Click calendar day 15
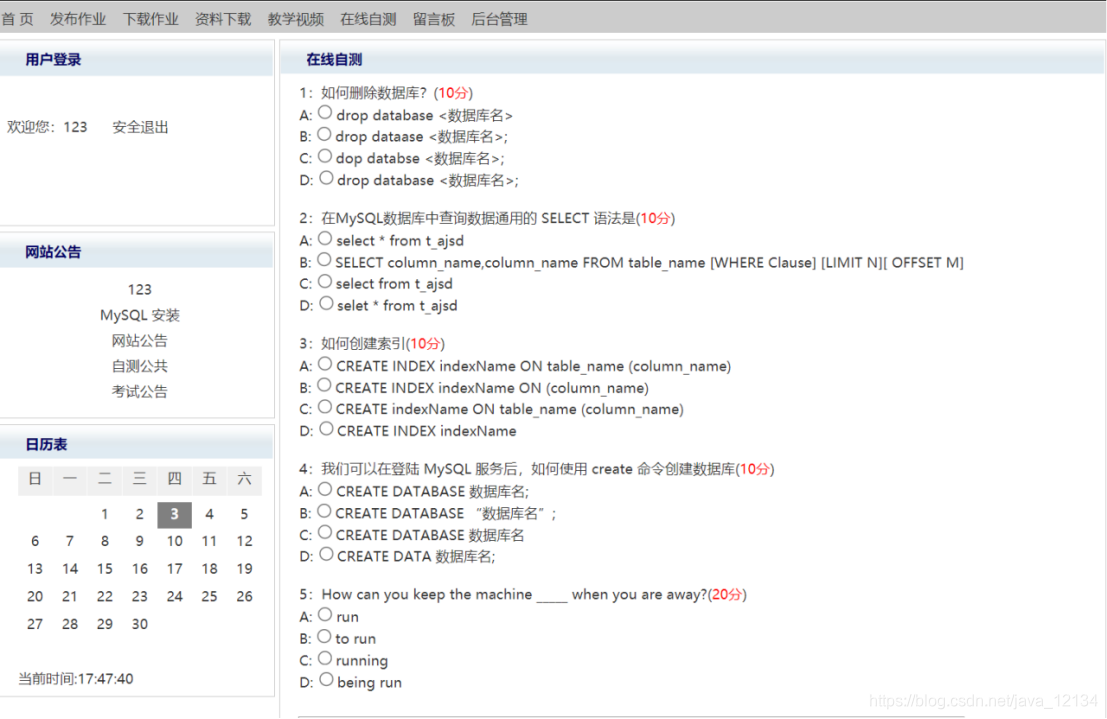 coord(104,569)
